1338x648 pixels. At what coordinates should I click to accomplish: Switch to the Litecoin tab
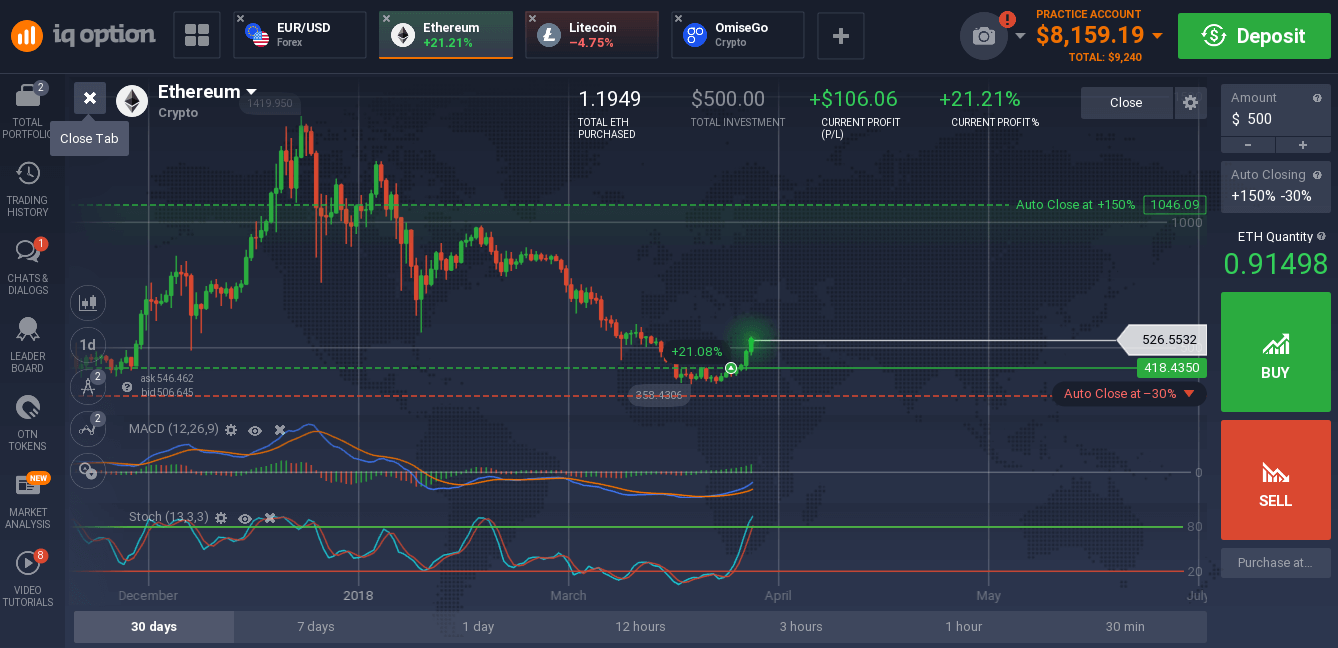coord(592,36)
